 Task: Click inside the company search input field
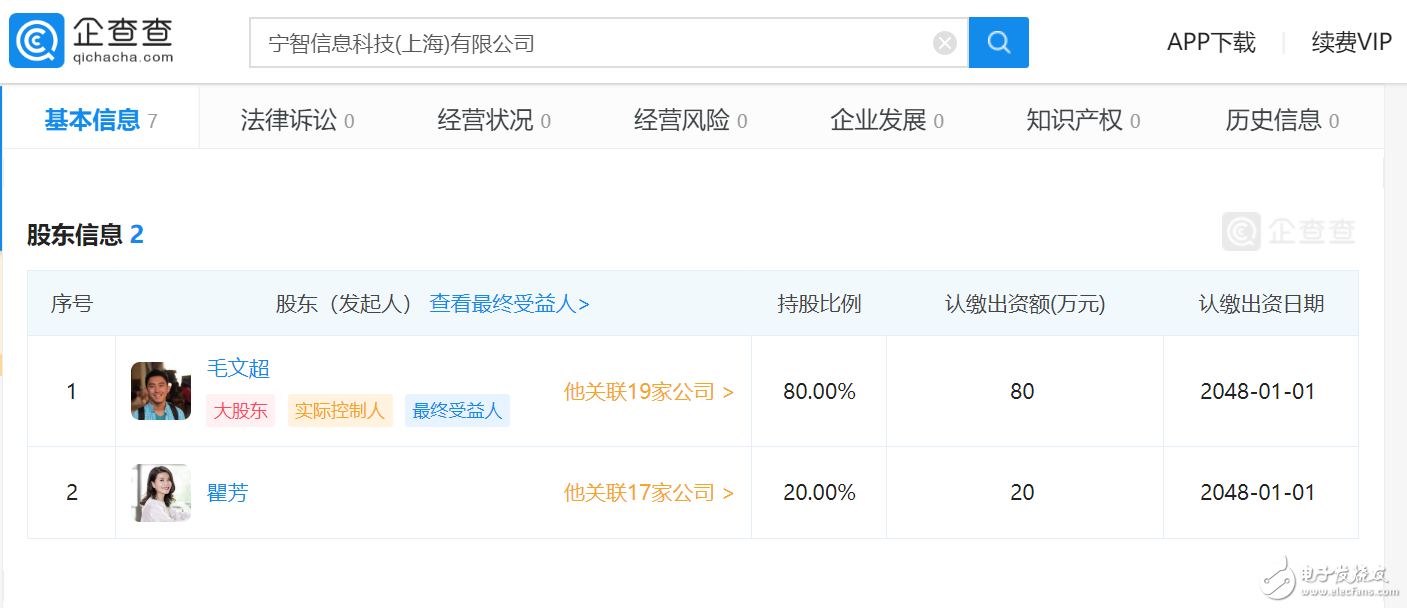pos(600,41)
